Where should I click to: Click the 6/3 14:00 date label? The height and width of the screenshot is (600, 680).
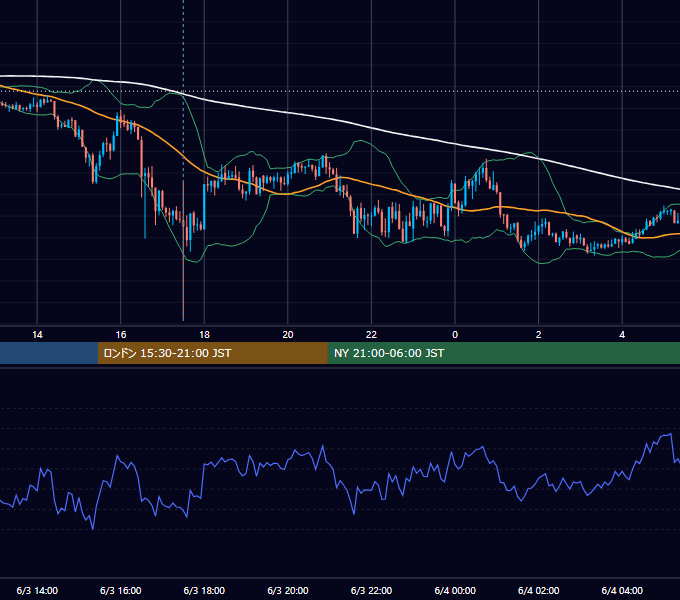click(37, 590)
